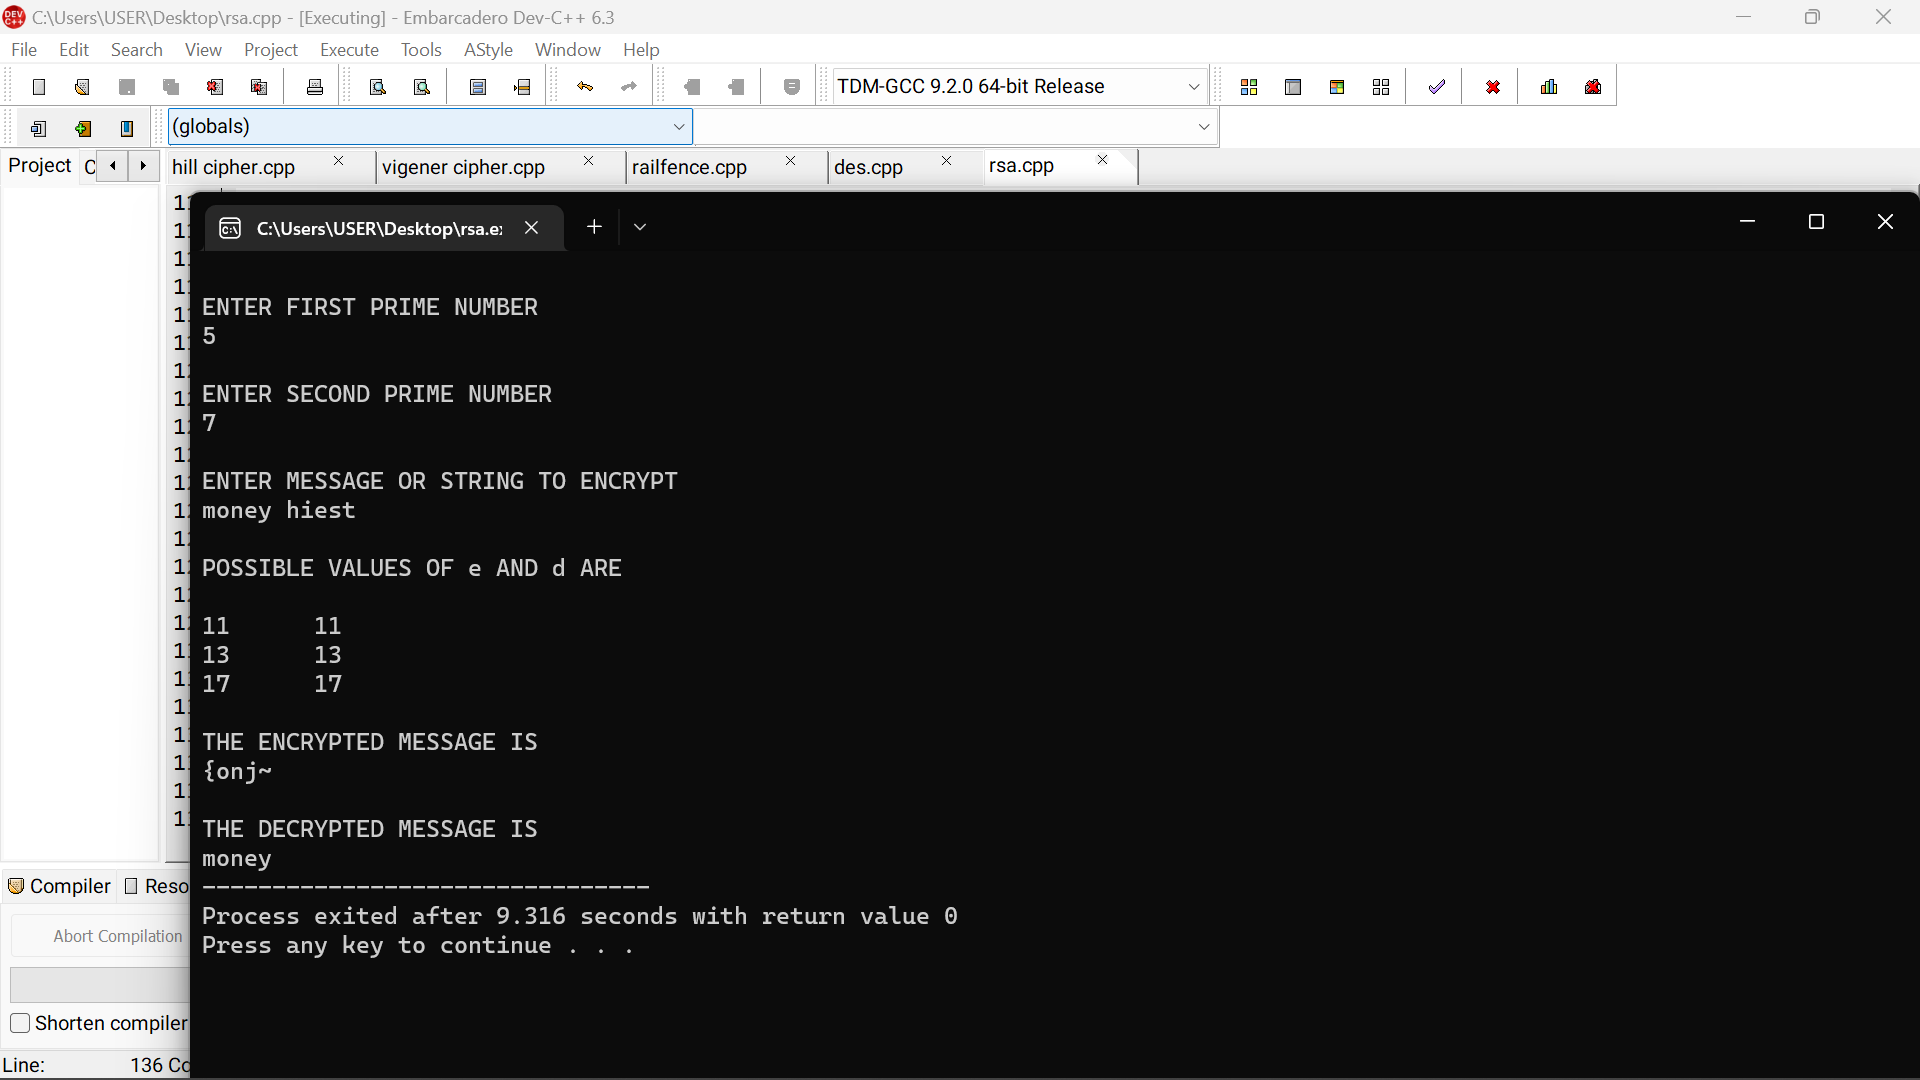Viewport: 1920px width, 1080px height.
Task: Expand the (globals) class browser dropdown
Action: pyautogui.click(x=680, y=126)
